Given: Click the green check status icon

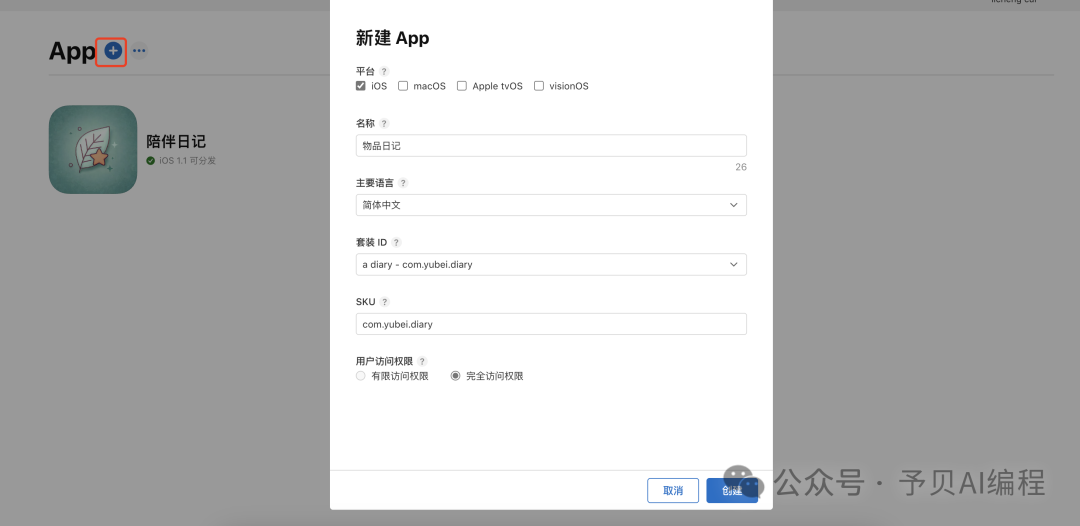Looking at the screenshot, I should pyautogui.click(x=151, y=160).
